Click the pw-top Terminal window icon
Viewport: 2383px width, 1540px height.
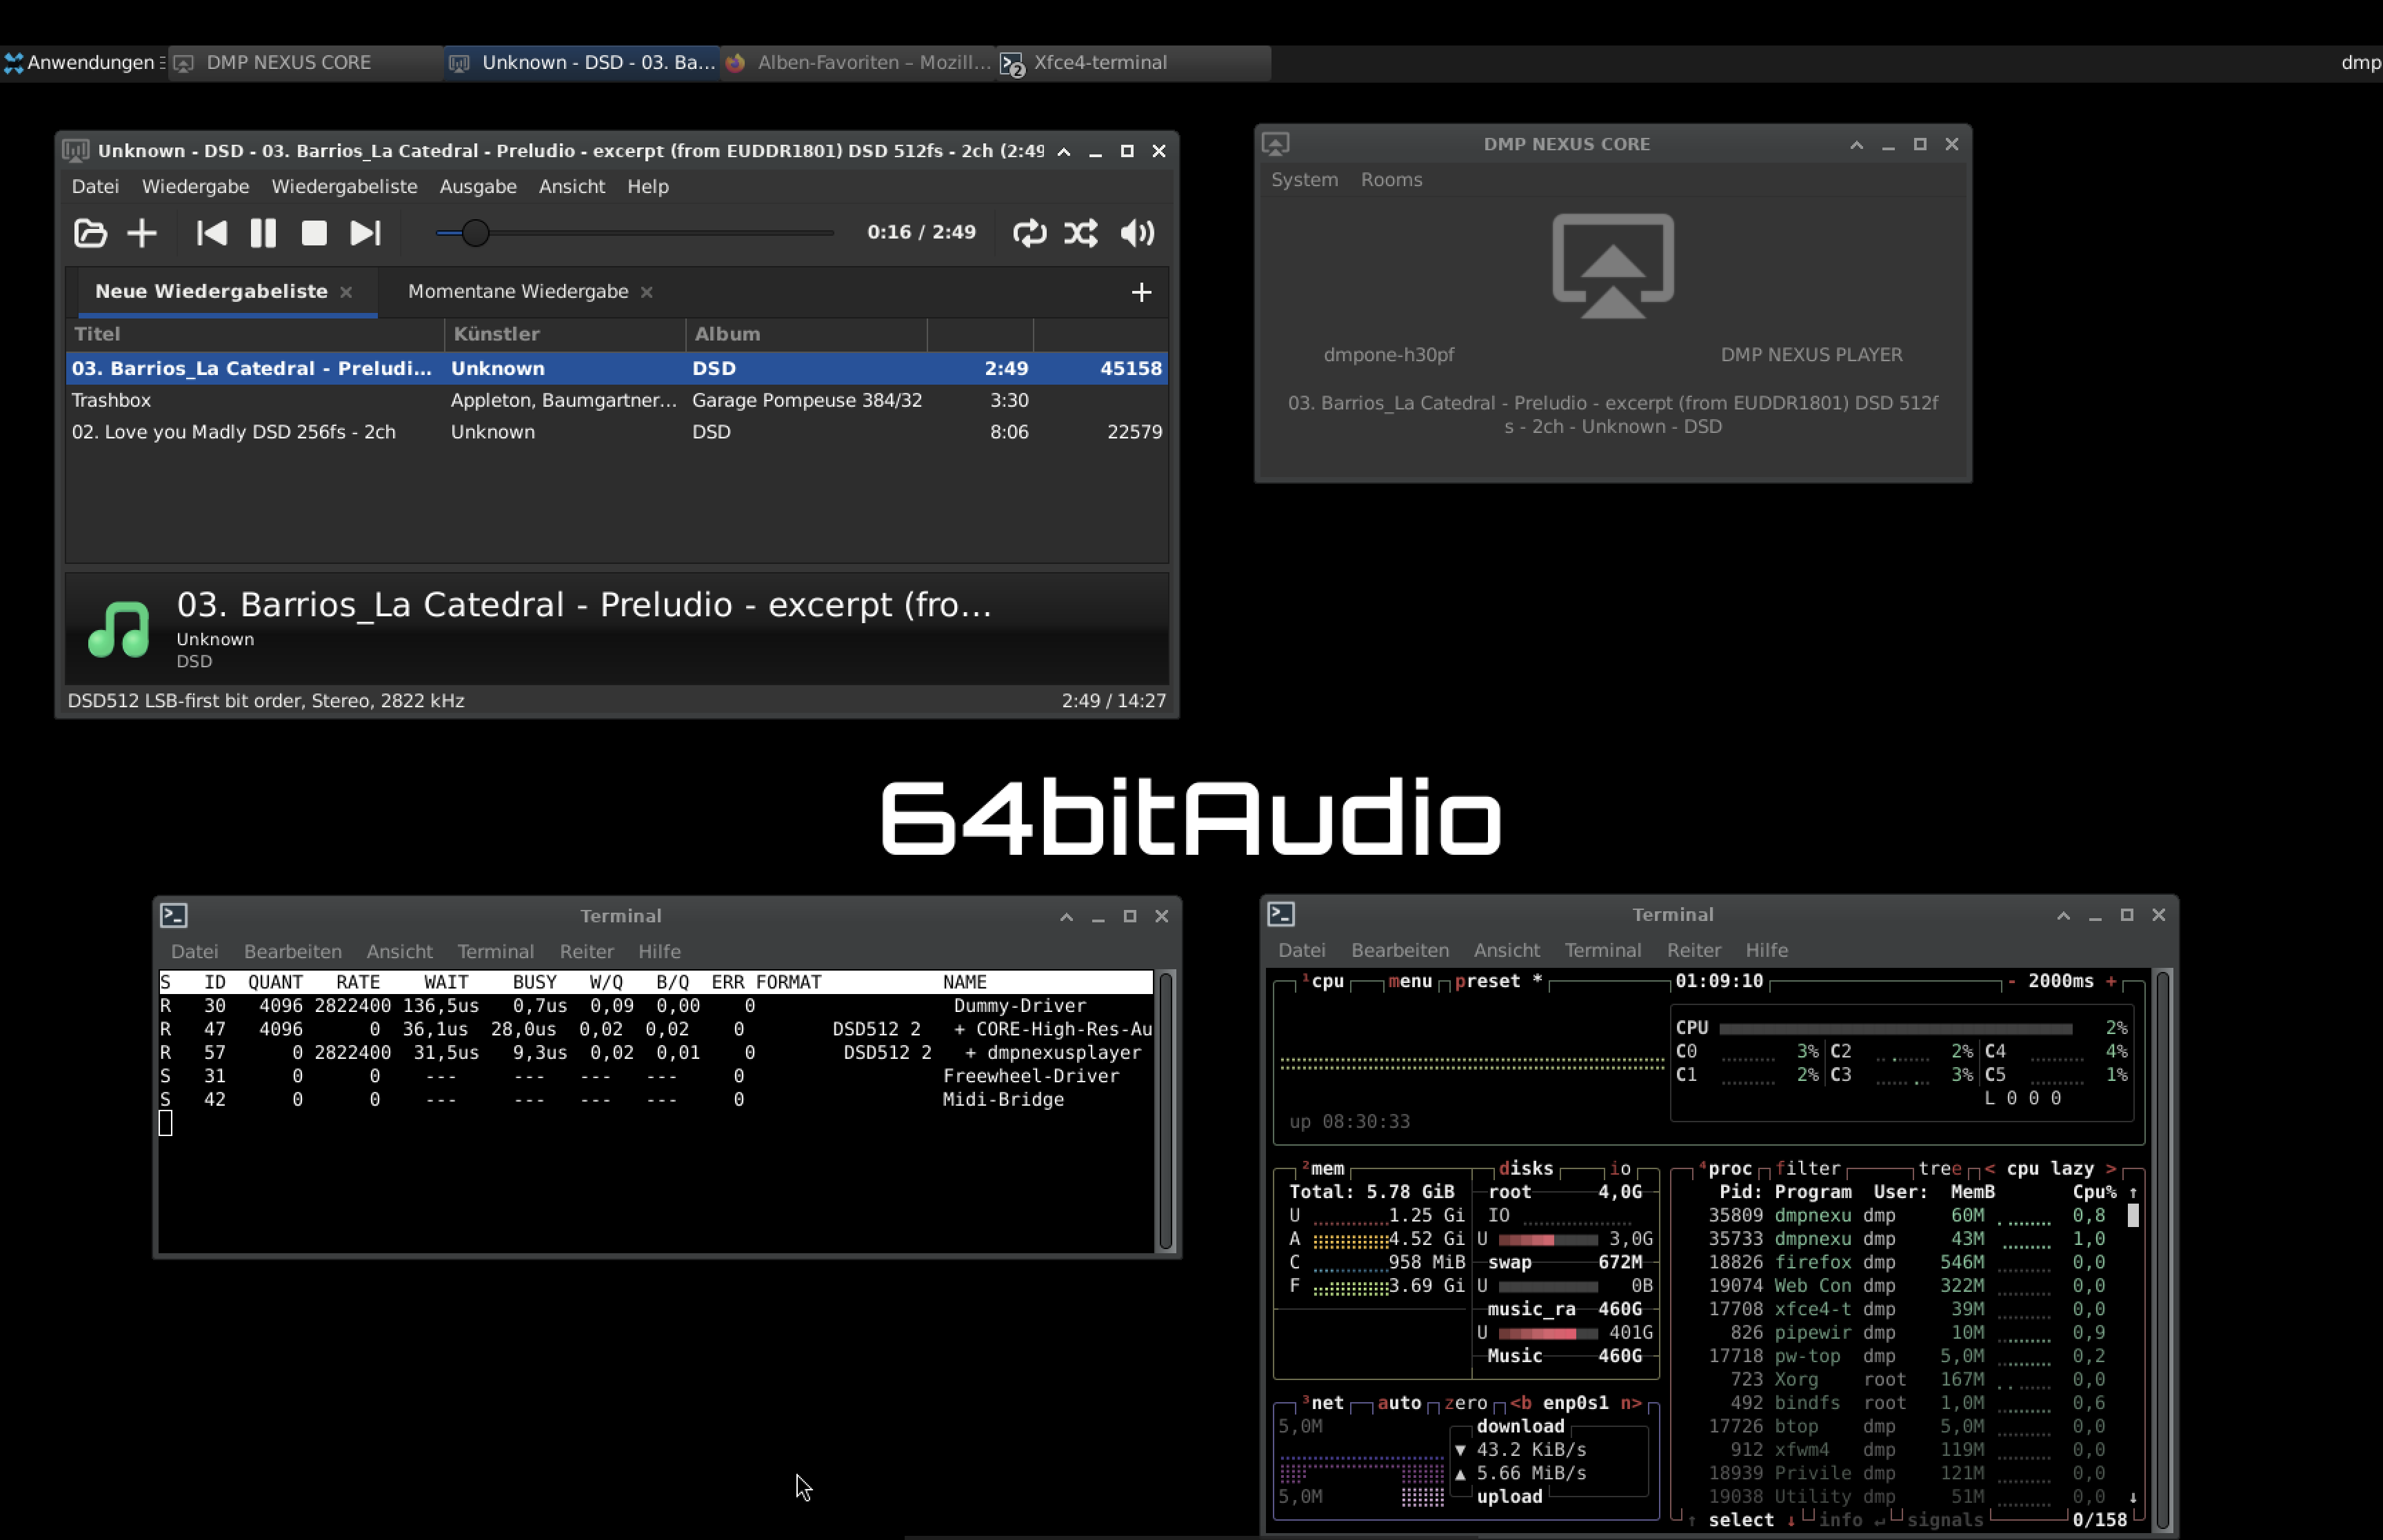pyautogui.click(x=174, y=915)
